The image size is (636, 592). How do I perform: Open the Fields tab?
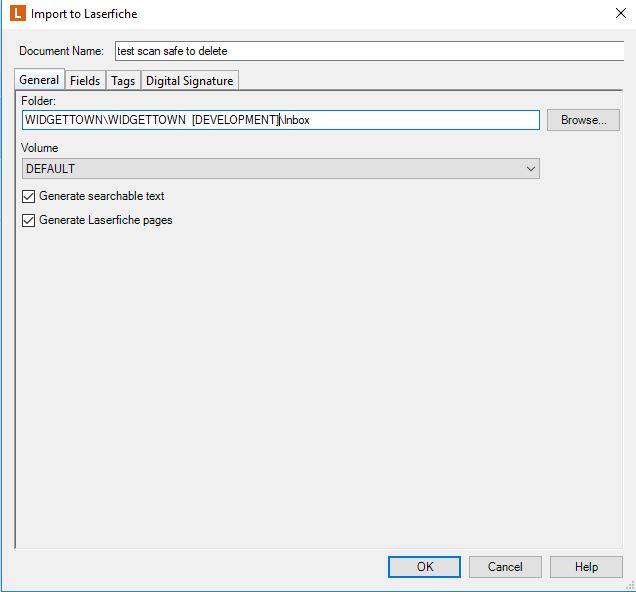coord(85,81)
